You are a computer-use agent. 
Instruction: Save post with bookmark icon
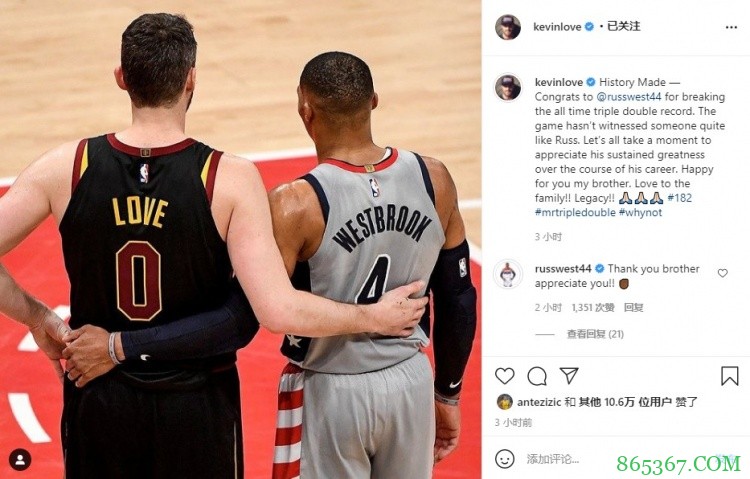coord(729,376)
